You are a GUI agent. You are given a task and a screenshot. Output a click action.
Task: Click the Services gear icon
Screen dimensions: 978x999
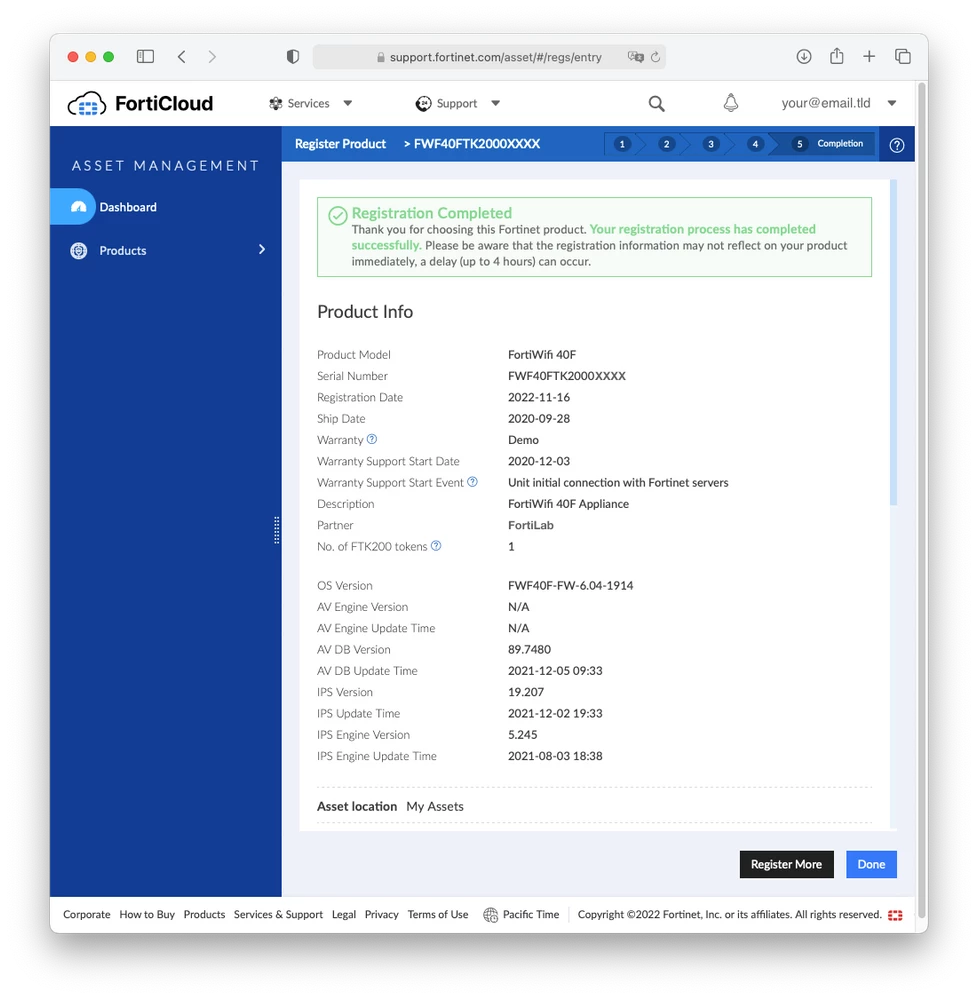coord(275,103)
